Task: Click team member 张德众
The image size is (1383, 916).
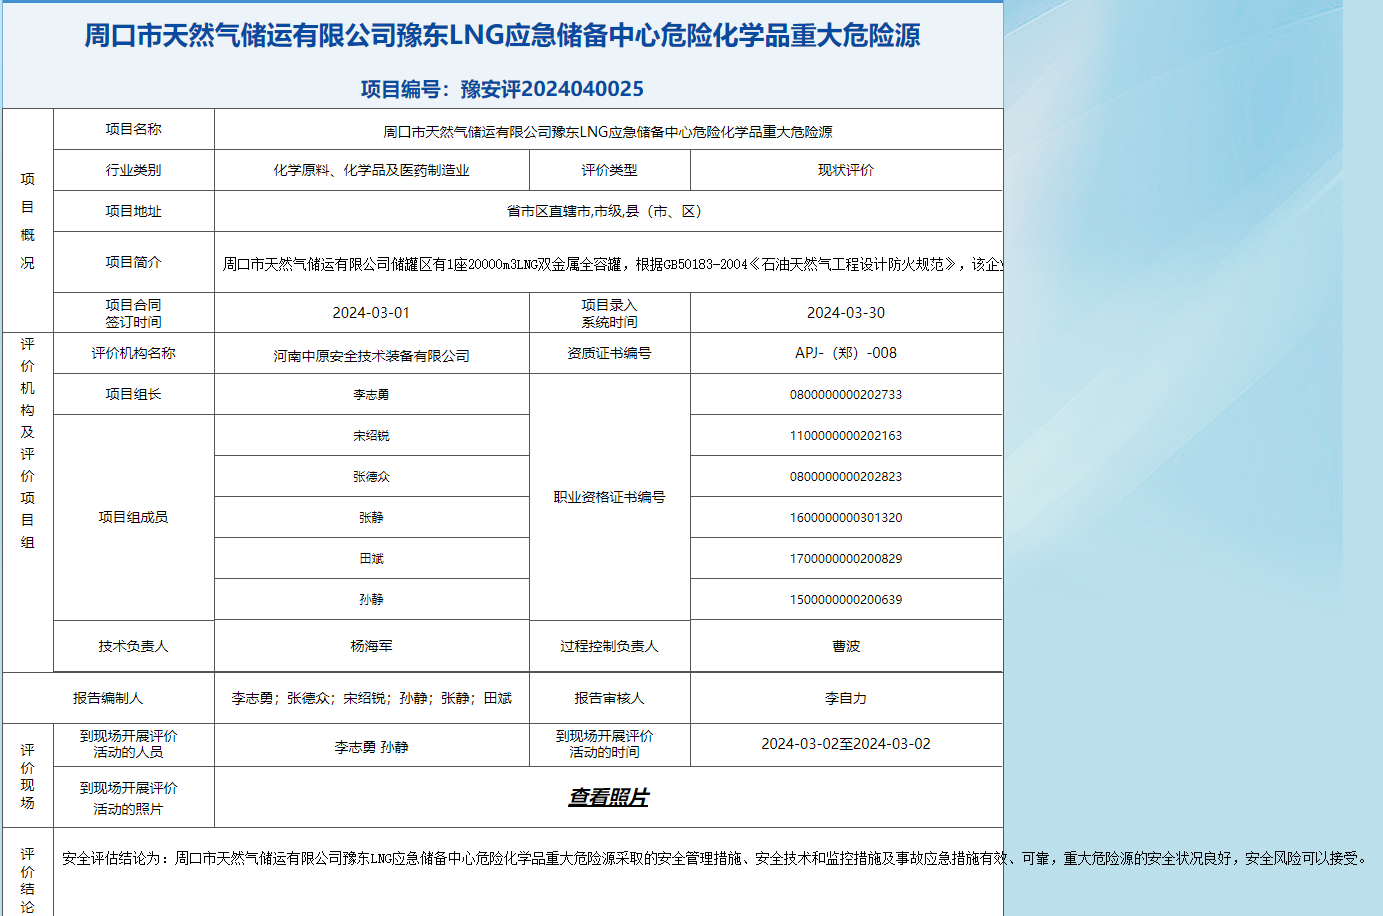Action: pos(371,476)
